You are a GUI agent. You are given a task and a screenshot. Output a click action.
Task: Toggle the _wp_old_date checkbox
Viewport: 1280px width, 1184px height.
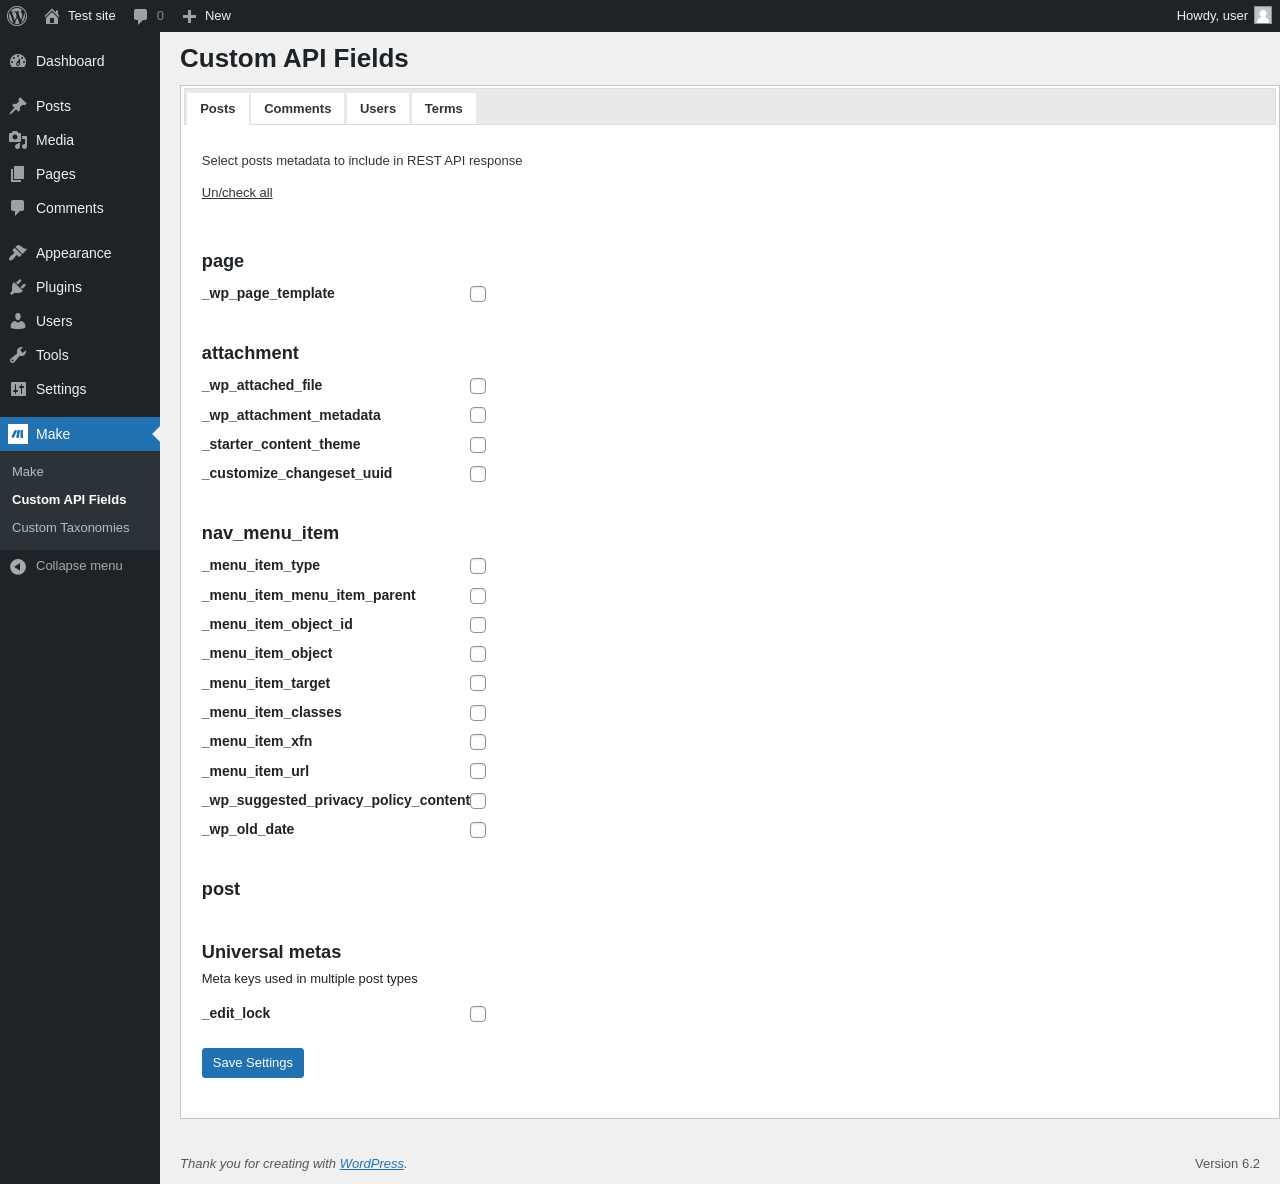tap(478, 830)
